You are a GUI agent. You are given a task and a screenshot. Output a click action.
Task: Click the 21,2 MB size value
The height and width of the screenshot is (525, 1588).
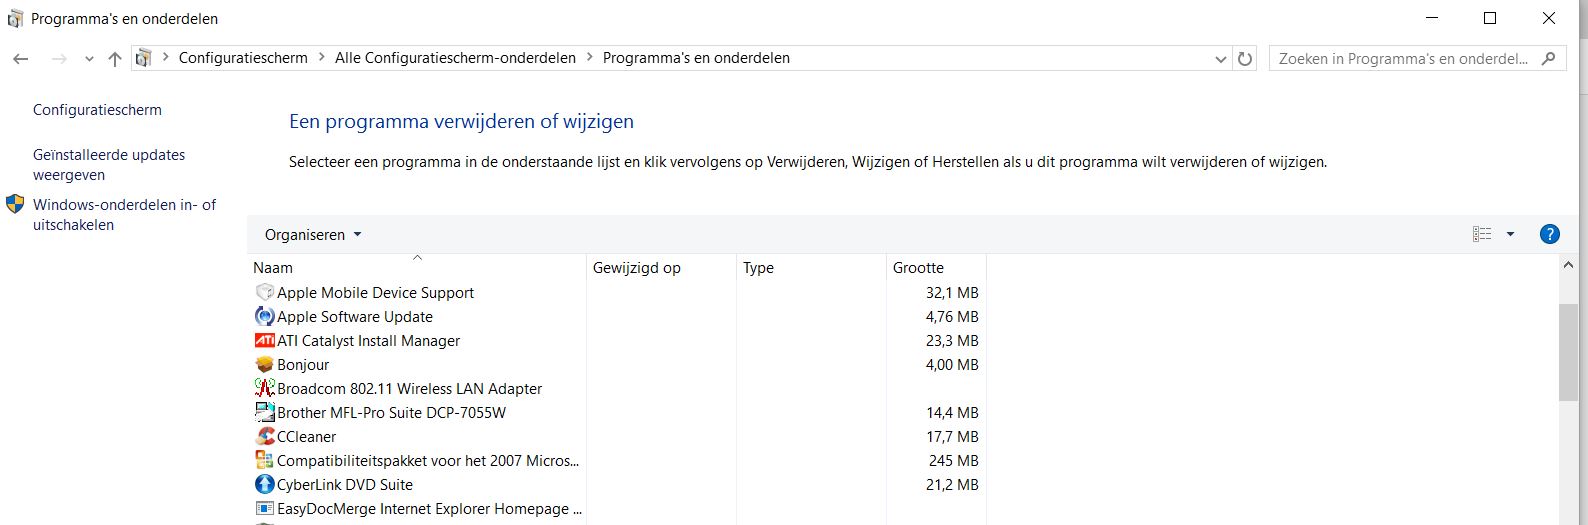[952, 484]
